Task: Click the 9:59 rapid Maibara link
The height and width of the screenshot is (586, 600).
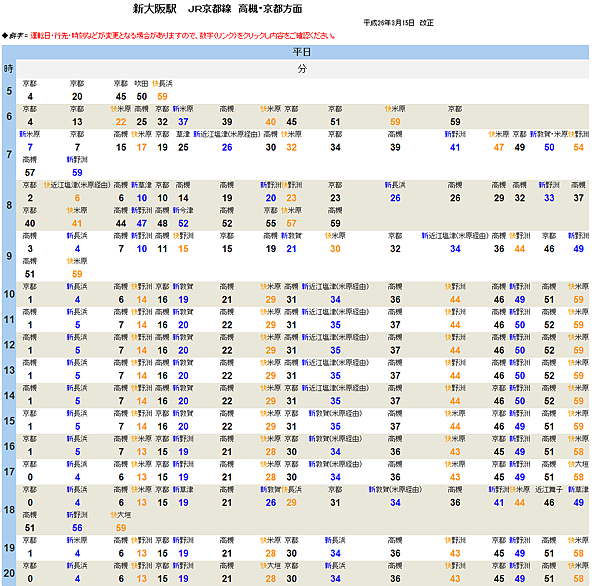Action: (x=77, y=274)
